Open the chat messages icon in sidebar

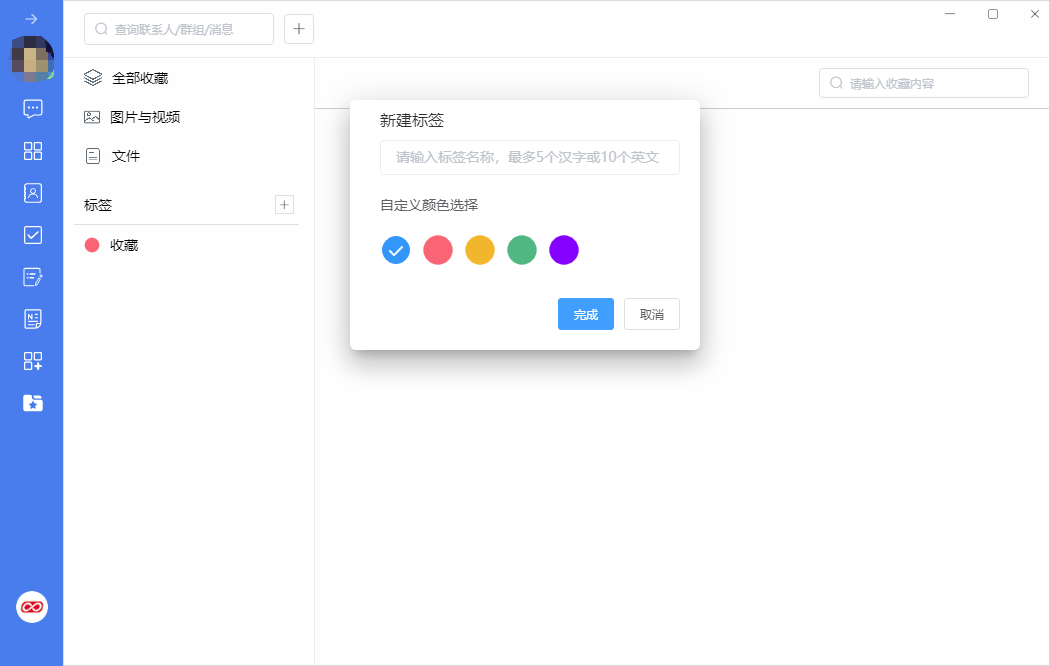pyautogui.click(x=32, y=109)
